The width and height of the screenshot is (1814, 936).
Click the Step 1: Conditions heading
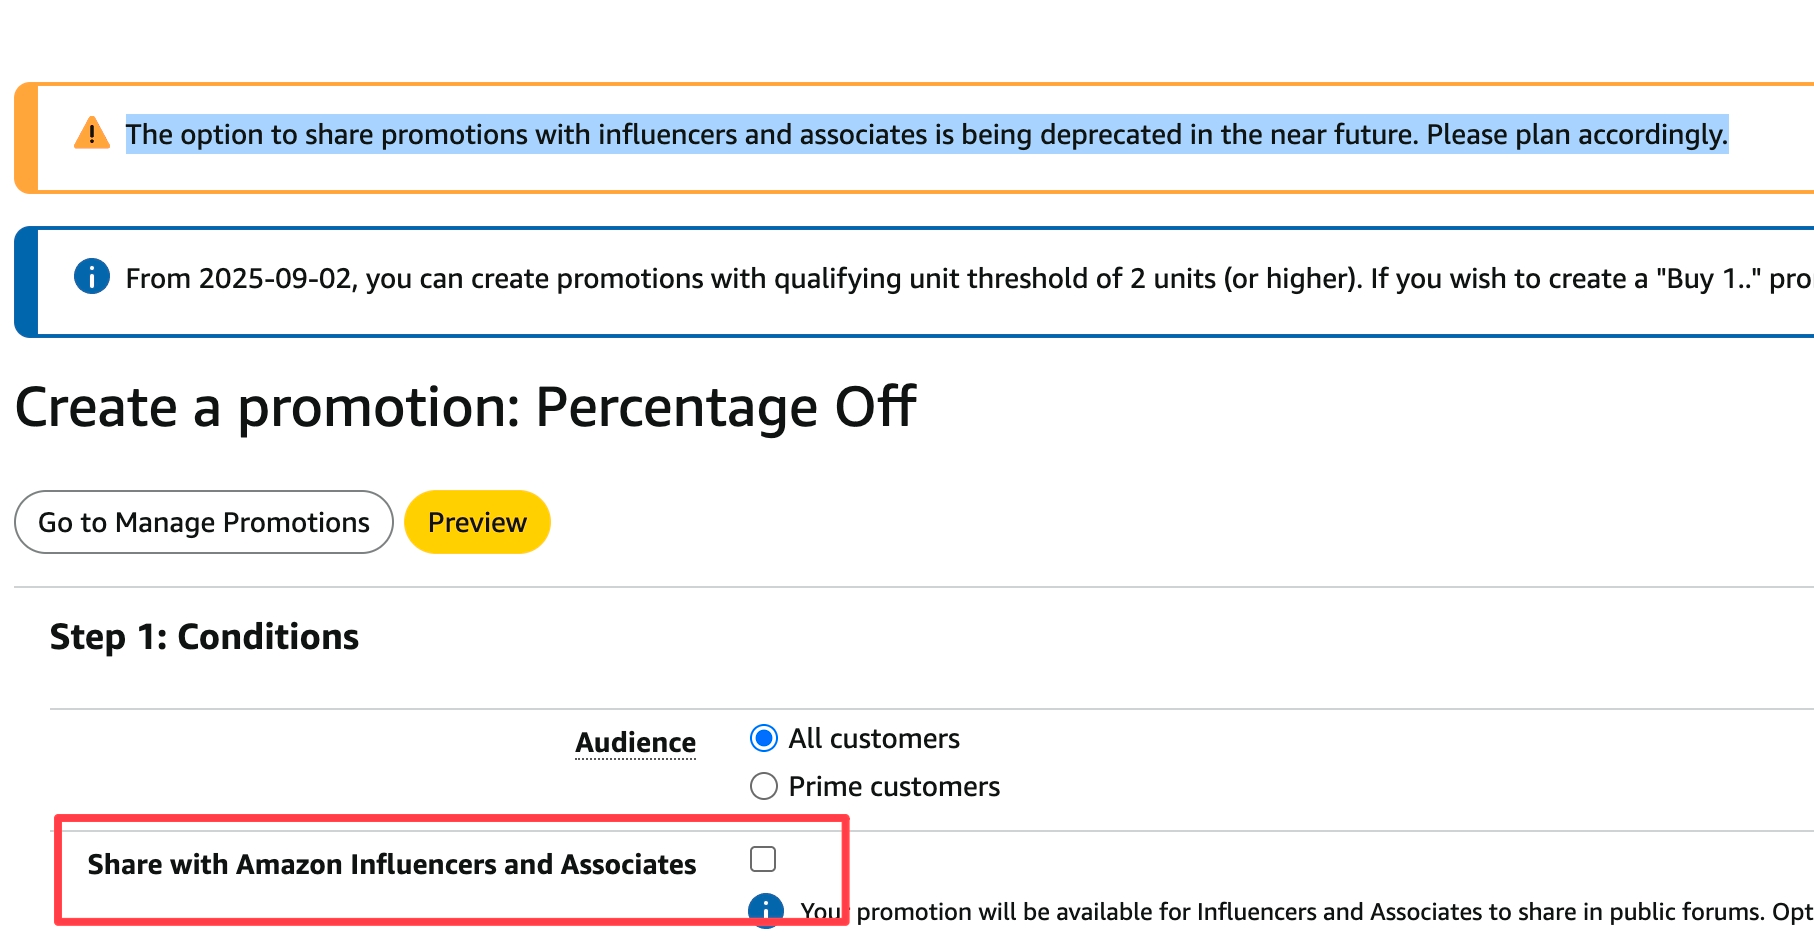click(x=204, y=637)
